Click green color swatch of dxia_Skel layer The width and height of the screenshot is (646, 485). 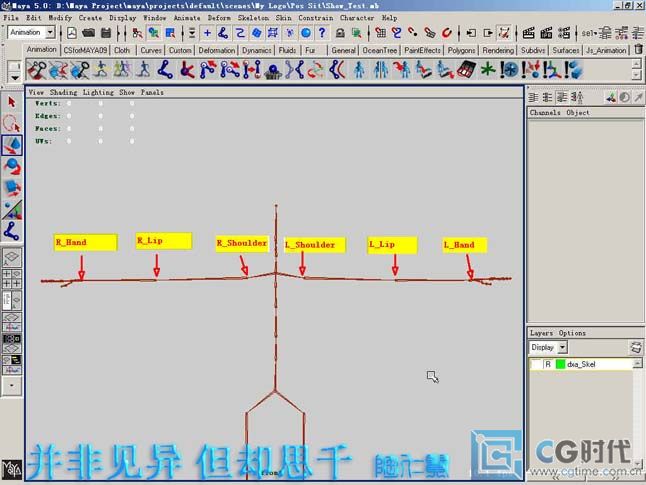(560, 364)
